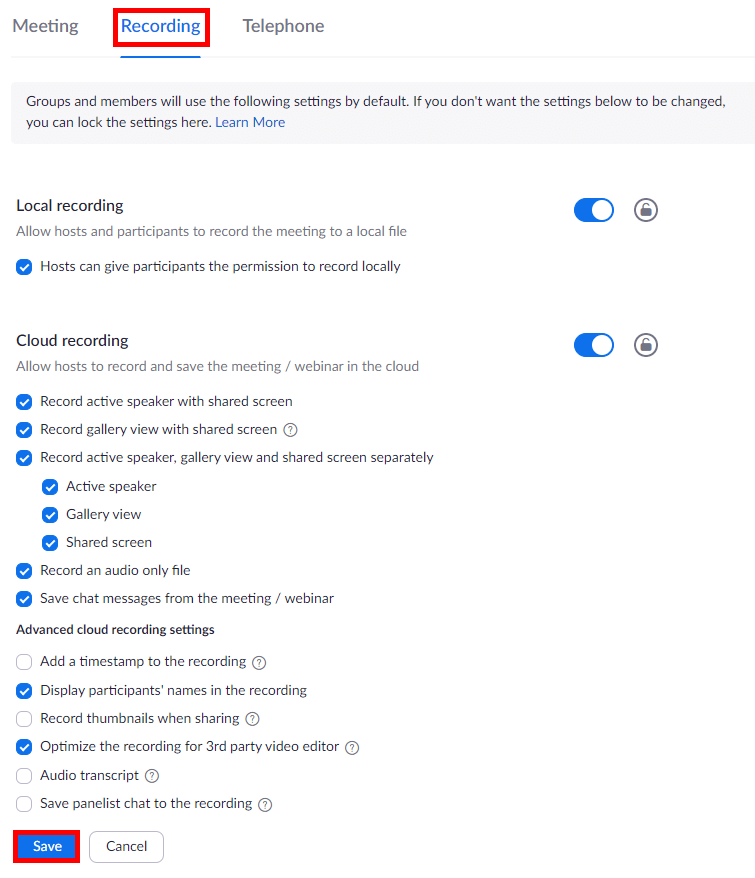Check the Audio transcript checkbox
Image resolution: width=755 pixels, height=878 pixels.
pyautogui.click(x=25, y=775)
